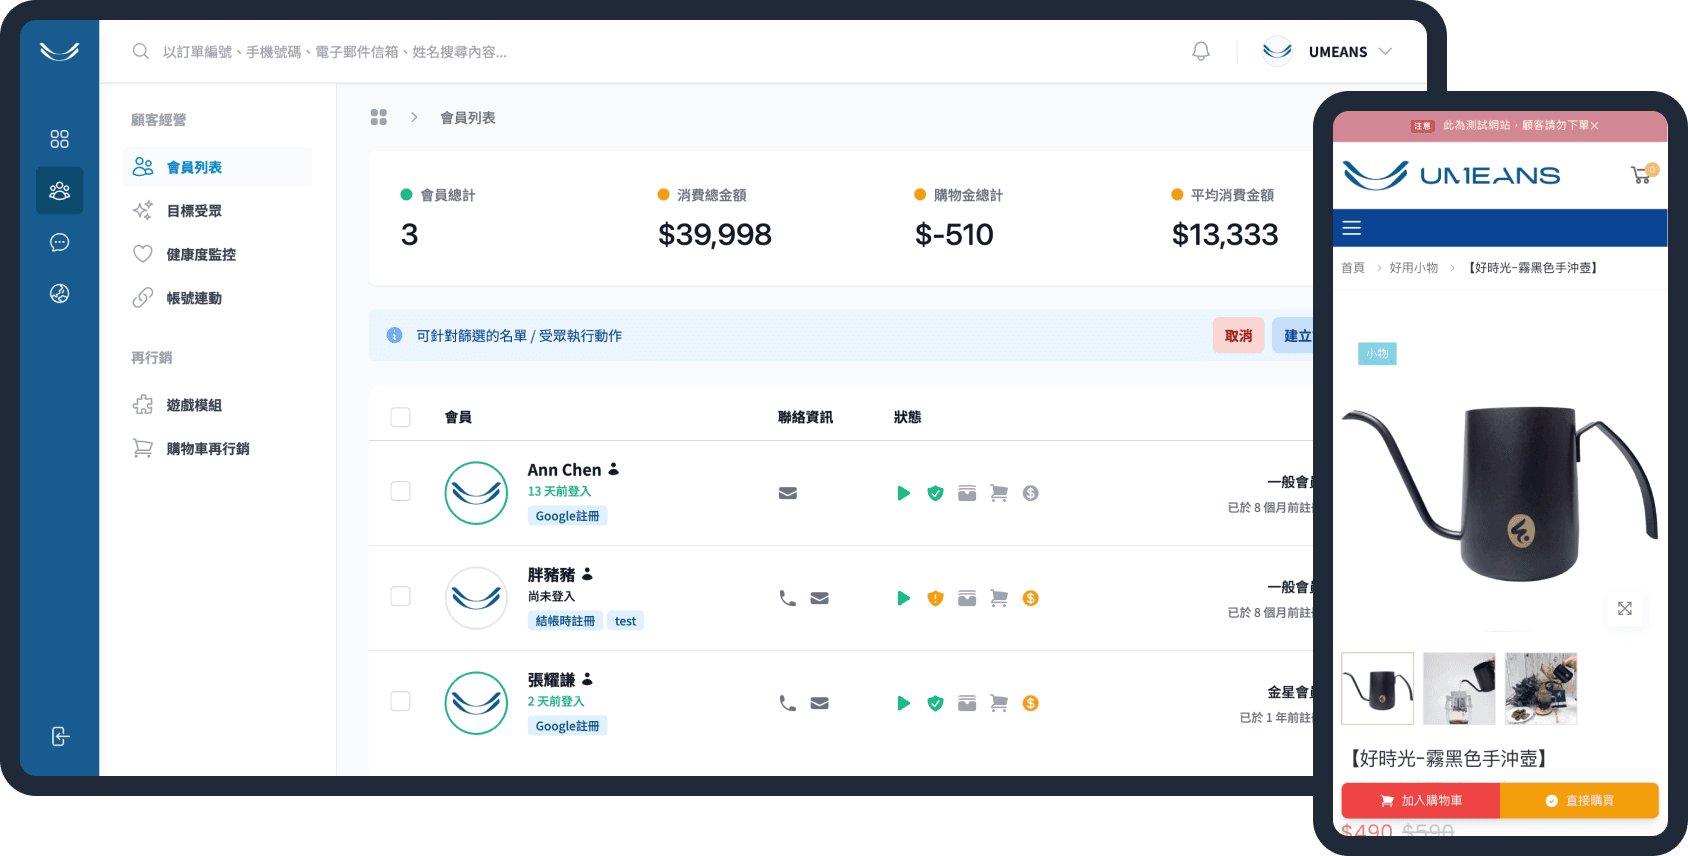The image size is (1688, 856).
Task: Select the checkbox for Ann Chen
Action: pos(401,491)
